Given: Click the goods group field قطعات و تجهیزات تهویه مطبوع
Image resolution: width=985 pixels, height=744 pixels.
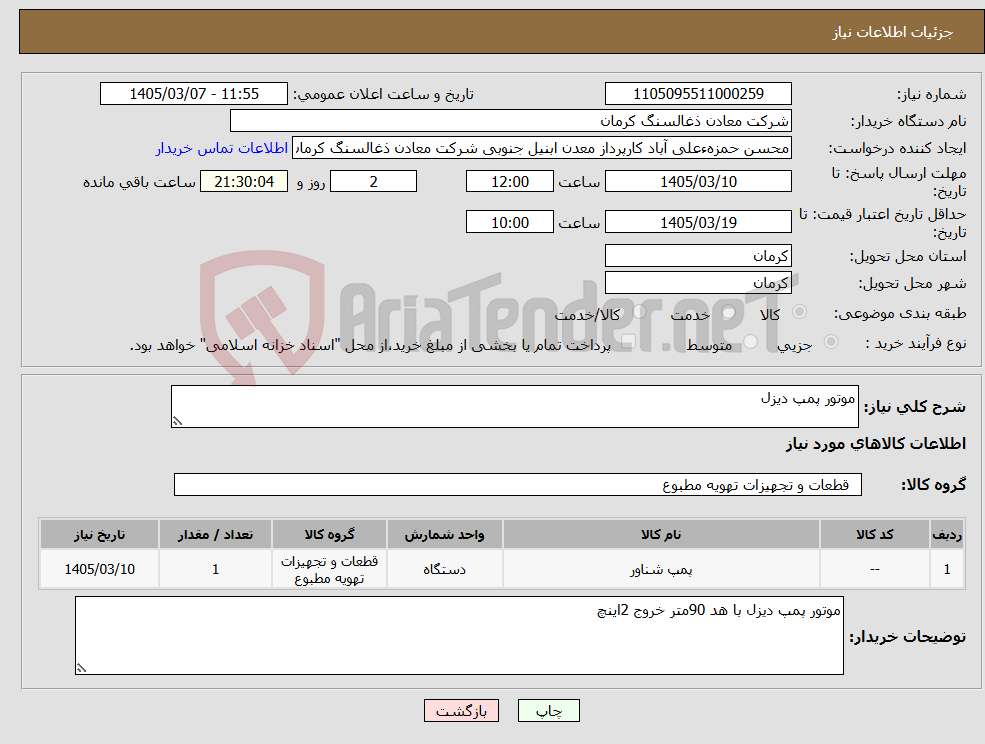Looking at the screenshot, I should click(518, 484).
